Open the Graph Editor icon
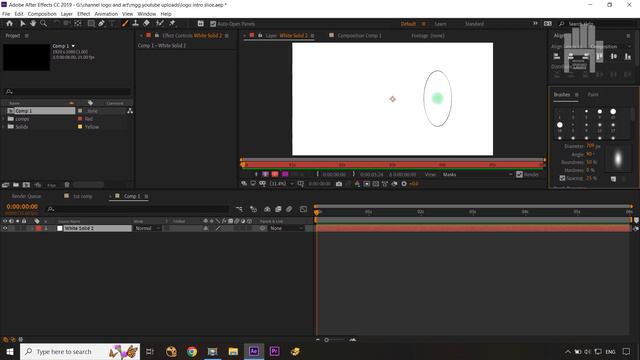Viewport: 640px width, 360px height. click(x=303, y=209)
